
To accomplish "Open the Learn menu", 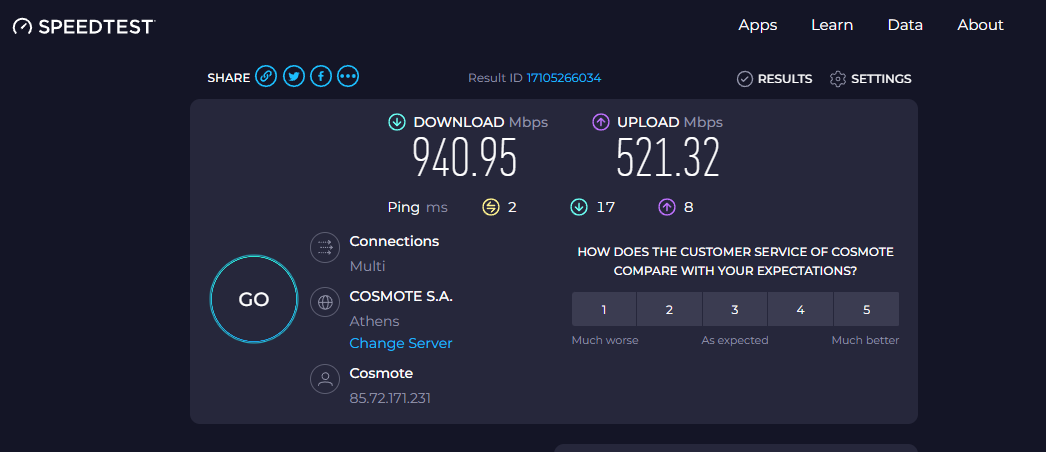I will click(x=832, y=25).
